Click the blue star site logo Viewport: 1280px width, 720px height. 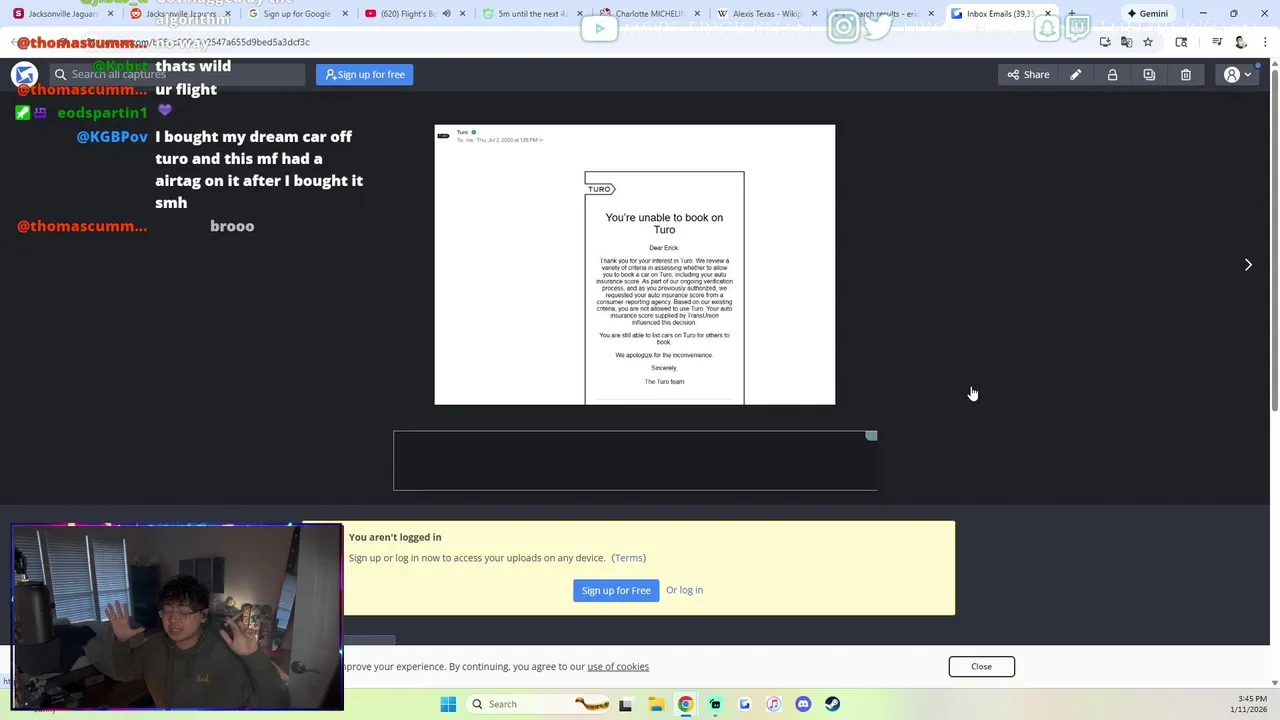coord(25,74)
